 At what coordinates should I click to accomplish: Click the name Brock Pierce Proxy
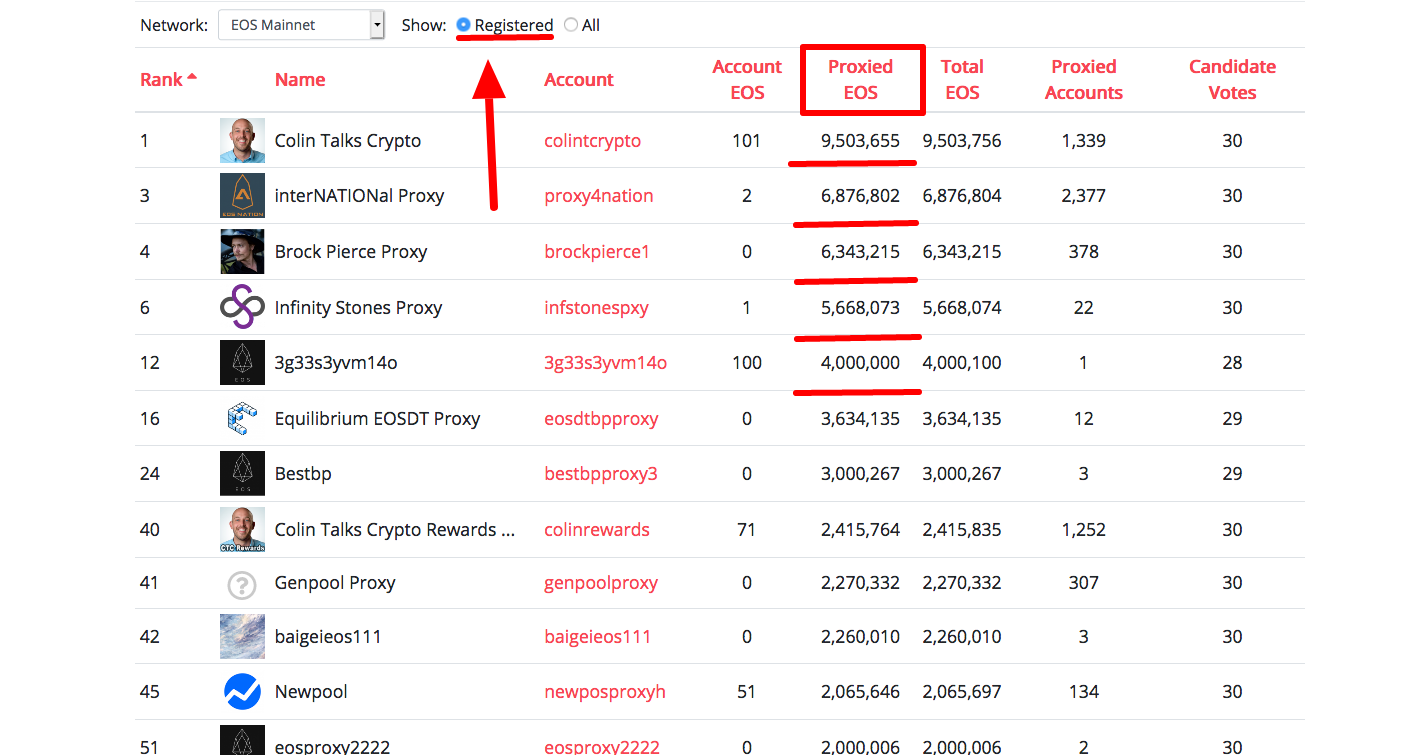pos(351,252)
